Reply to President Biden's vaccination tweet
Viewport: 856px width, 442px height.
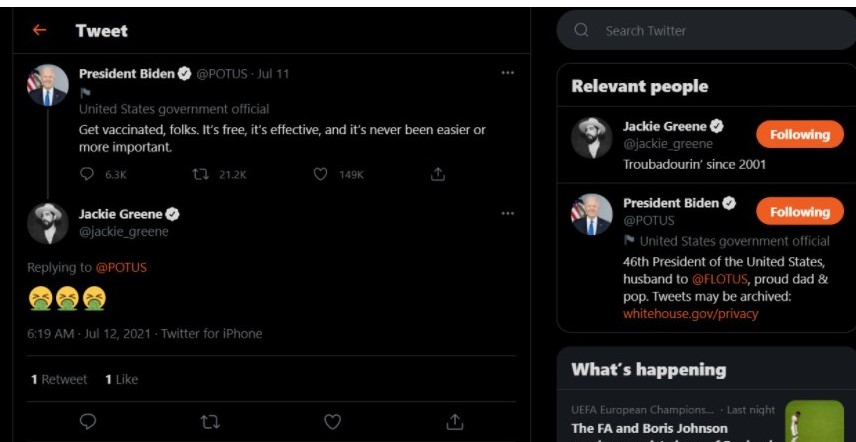[x=87, y=174]
